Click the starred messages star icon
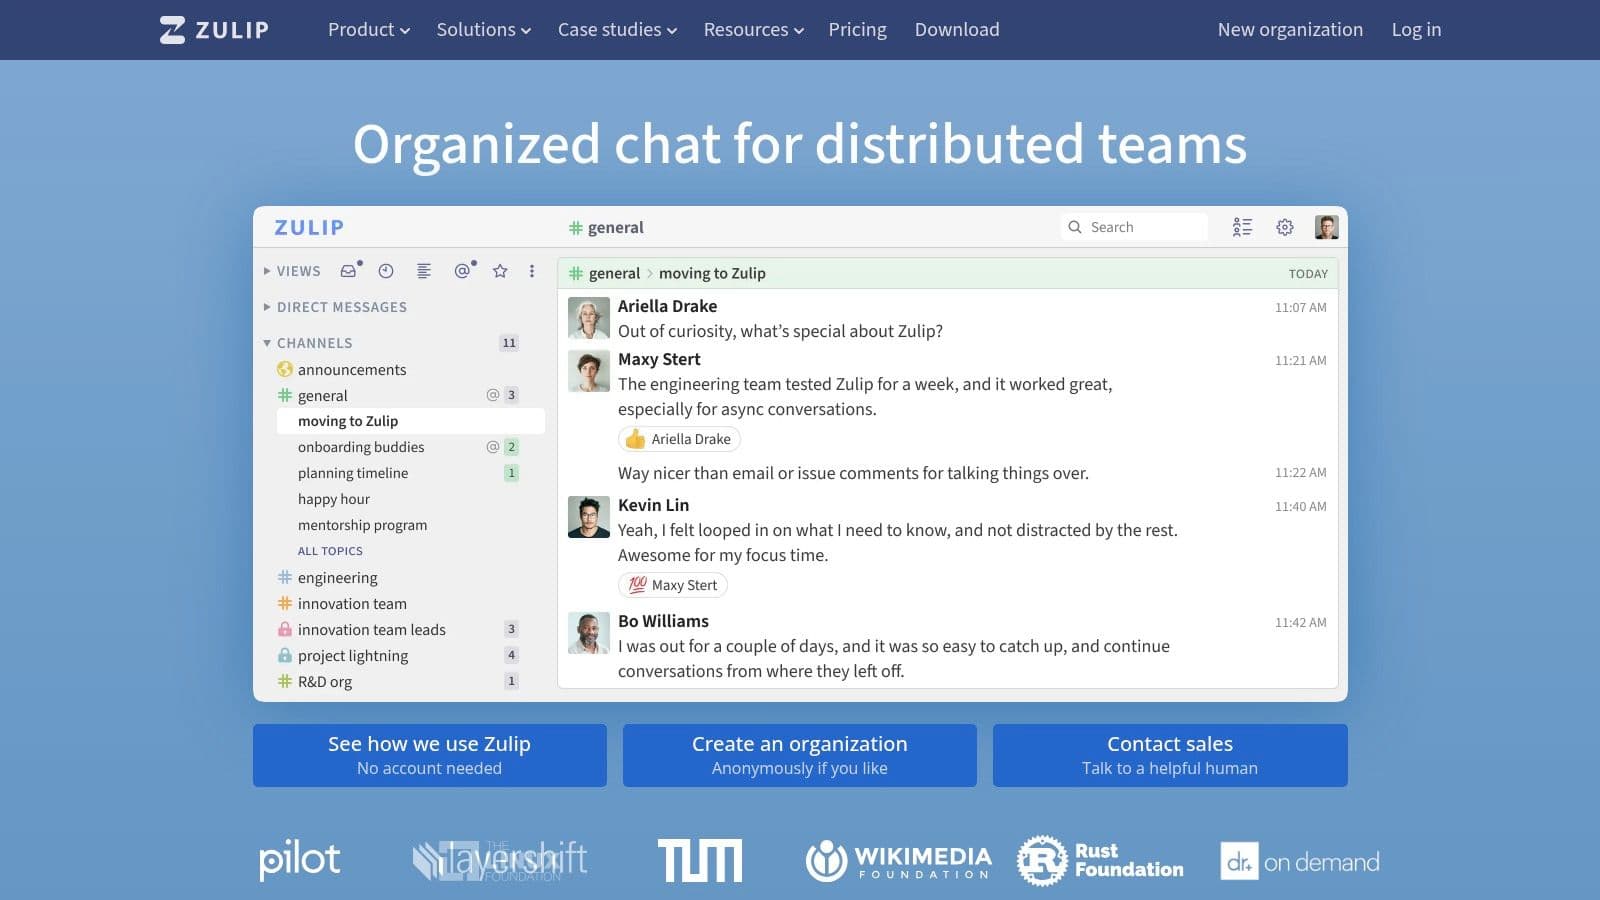This screenshot has width=1600, height=900. point(500,271)
